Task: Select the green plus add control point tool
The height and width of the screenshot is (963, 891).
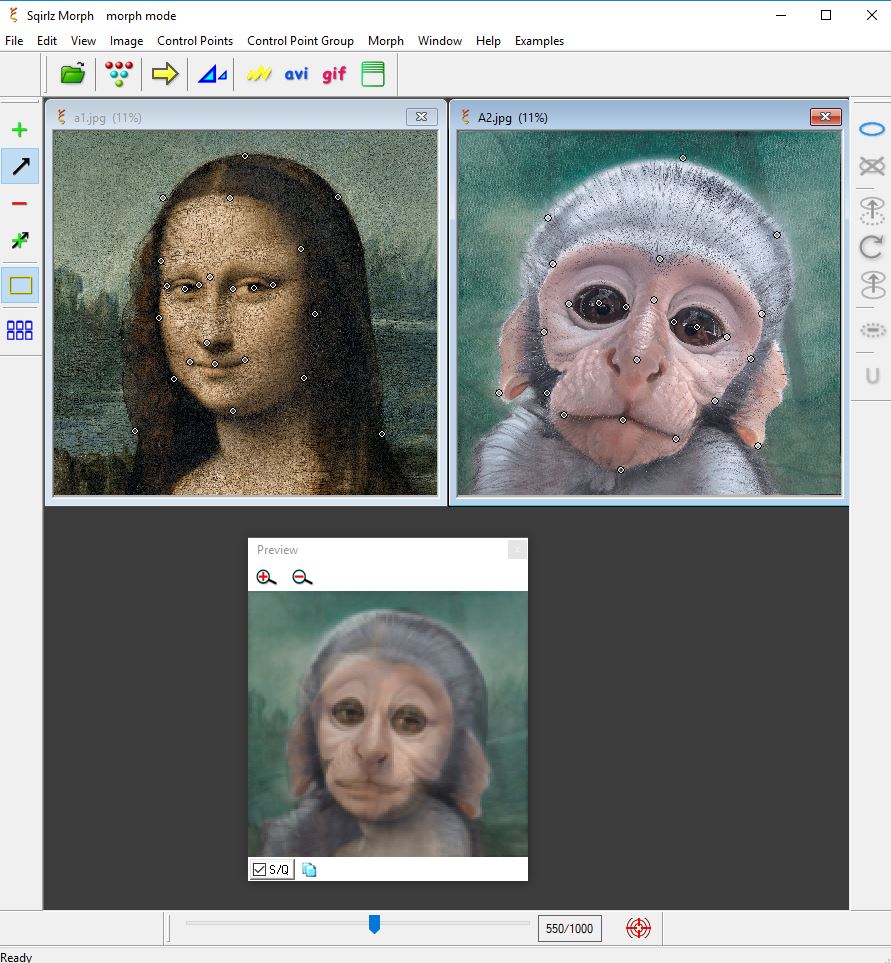Action: pos(20,130)
